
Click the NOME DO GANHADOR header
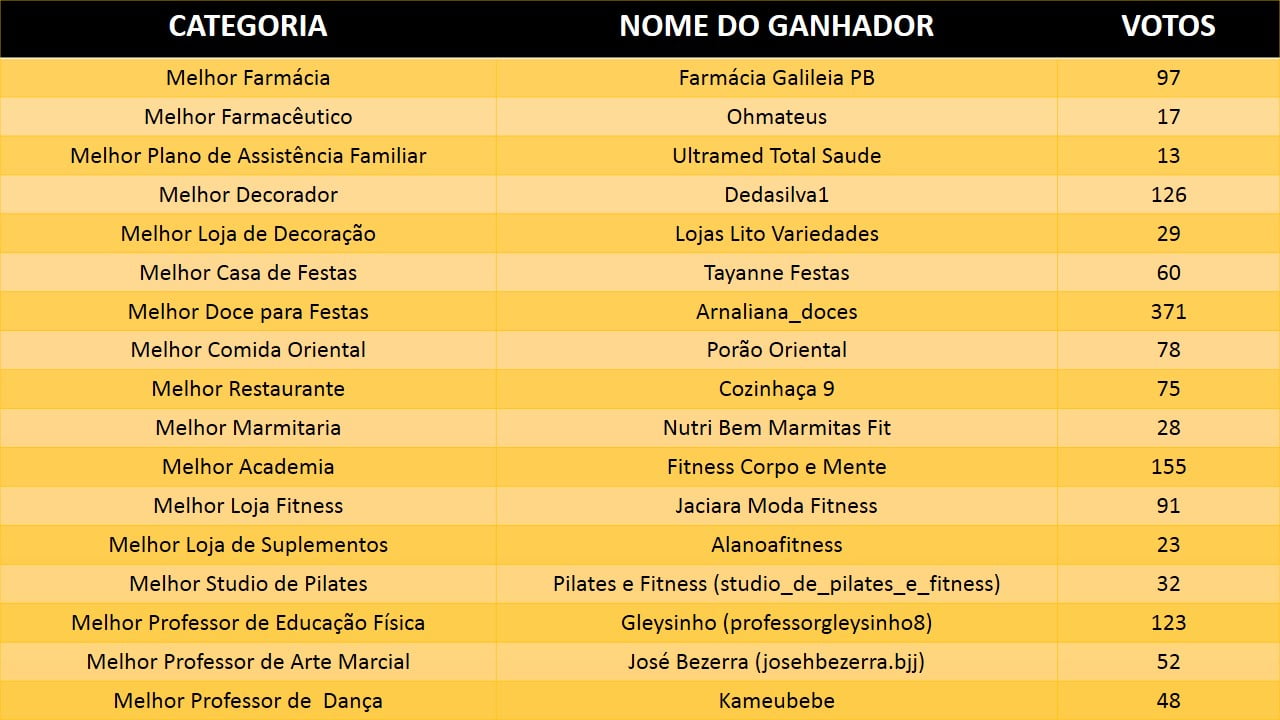(776, 27)
